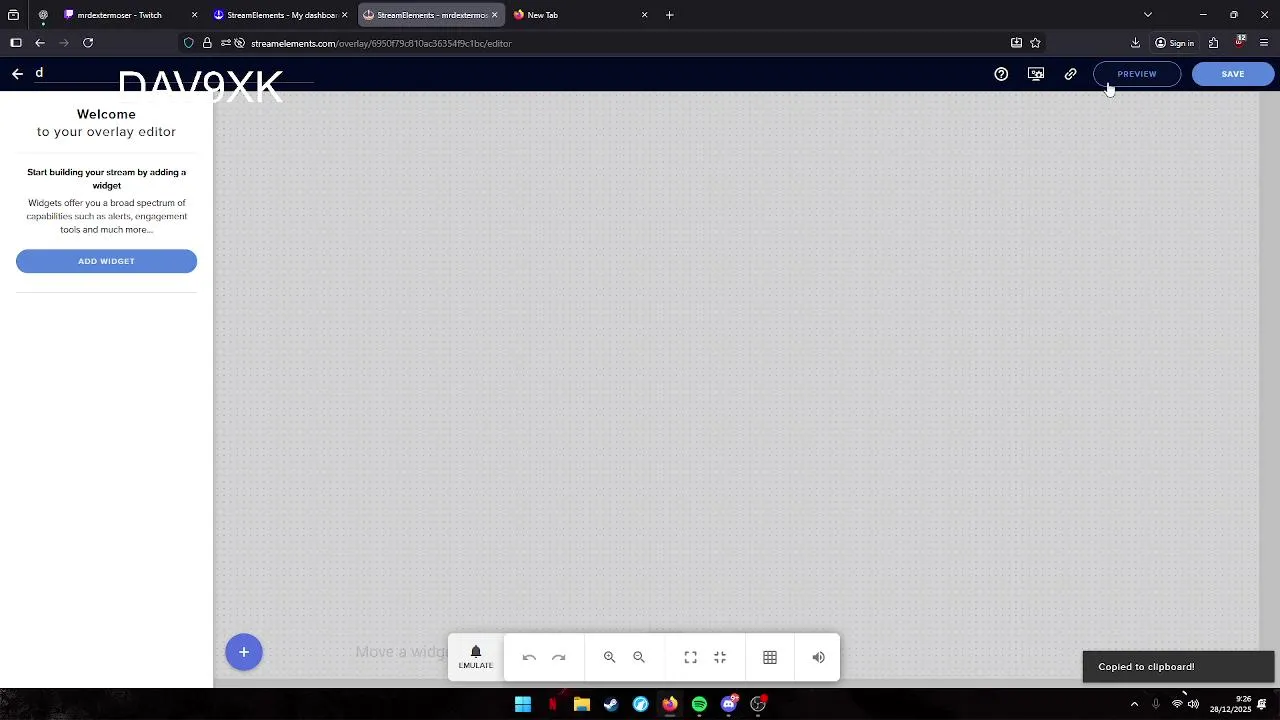The image size is (1280, 720).
Task: Copy overlay URL with link icon
Action: 1071,74
